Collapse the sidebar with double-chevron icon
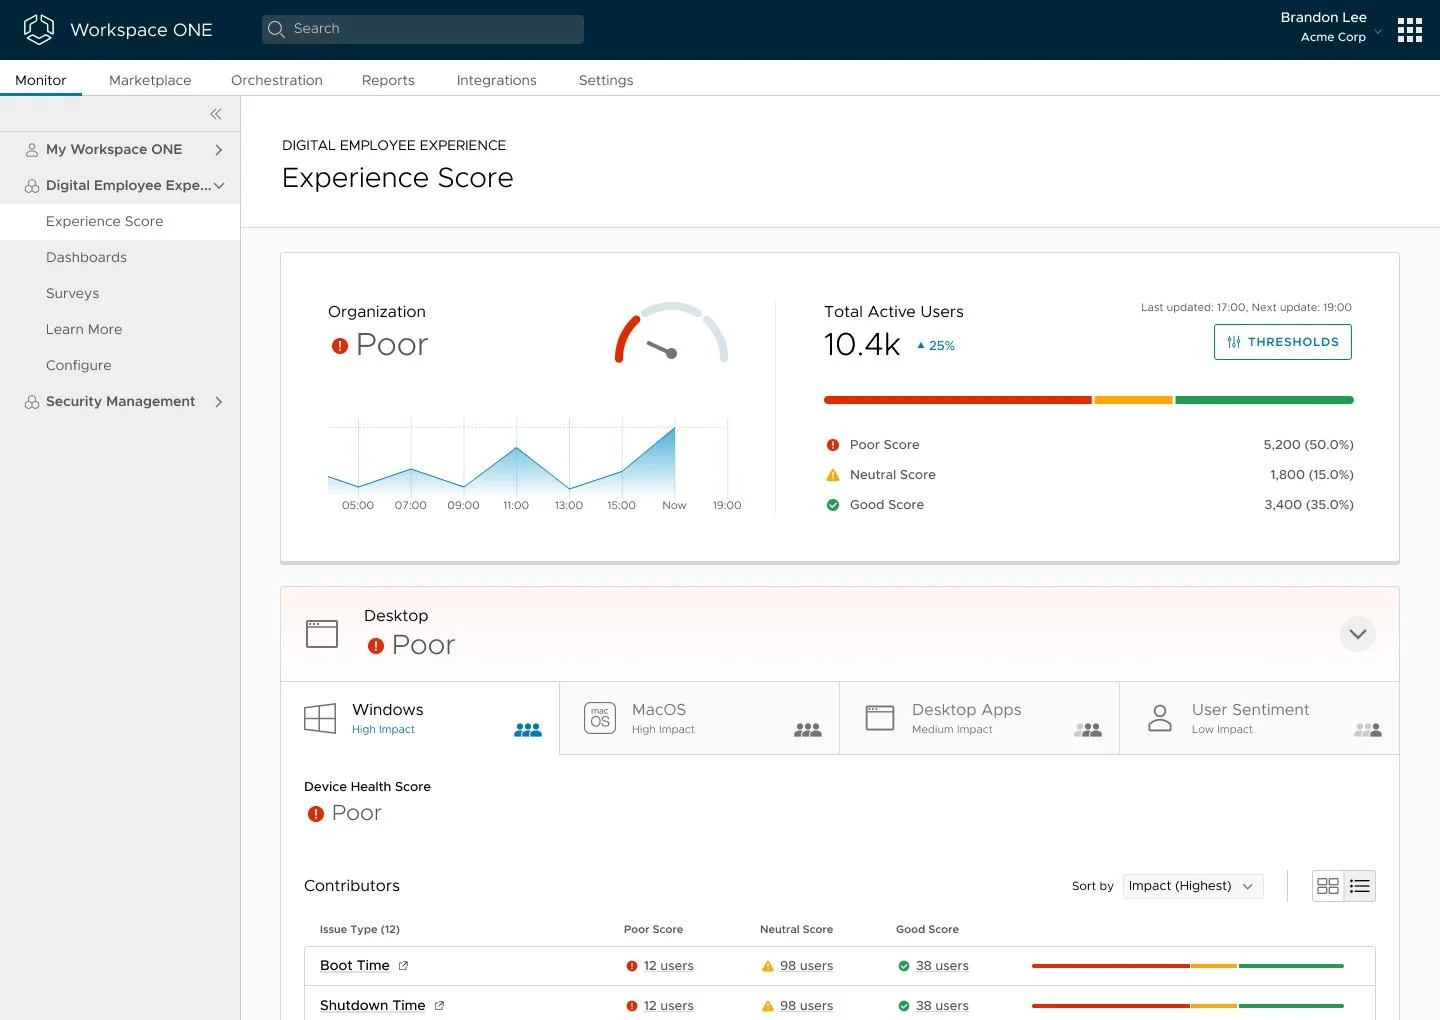 click(216, 114)
